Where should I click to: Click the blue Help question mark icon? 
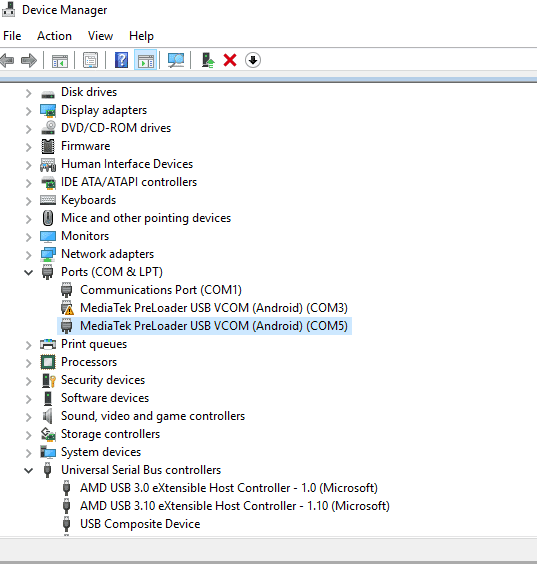tap(121, 60)
